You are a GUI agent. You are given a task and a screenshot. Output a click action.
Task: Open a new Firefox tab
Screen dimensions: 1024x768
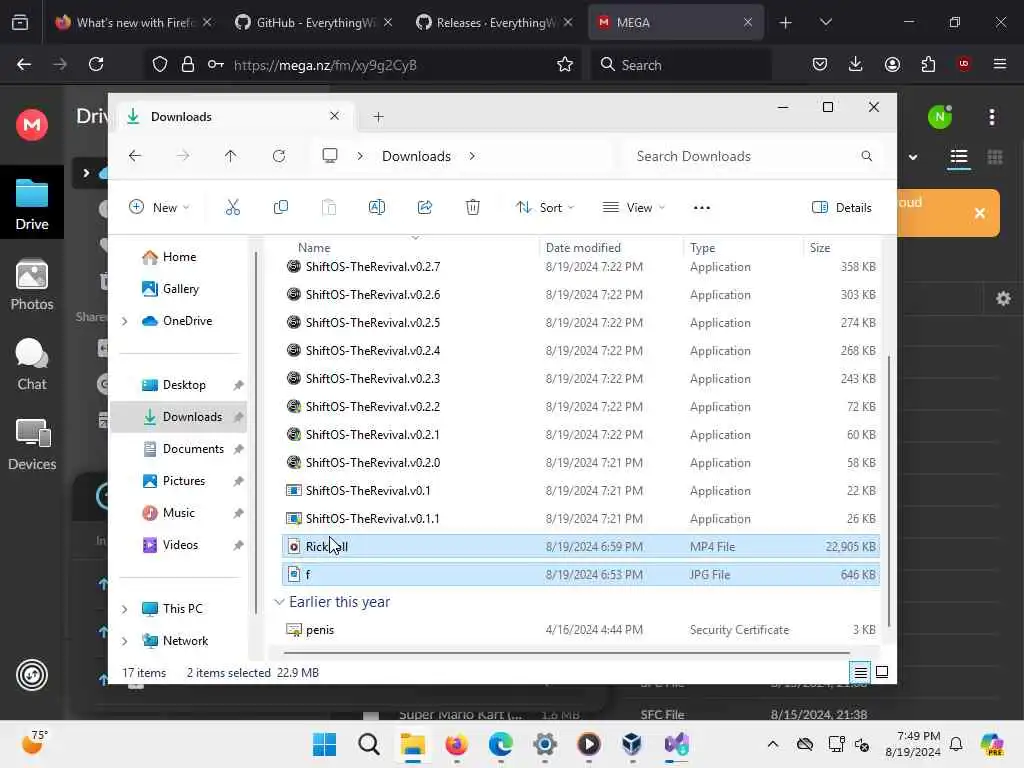(x=786, y=22)
